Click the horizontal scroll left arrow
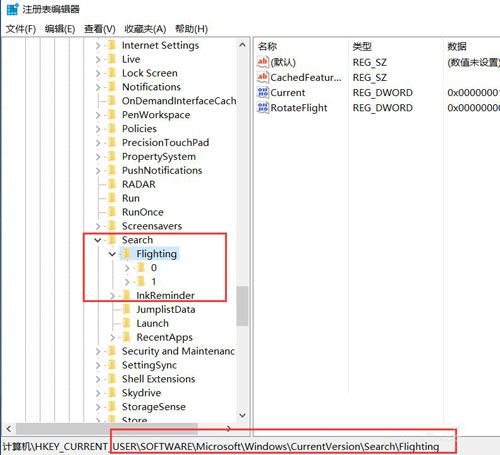The image size is (500, 455). (x=9, y=429)
